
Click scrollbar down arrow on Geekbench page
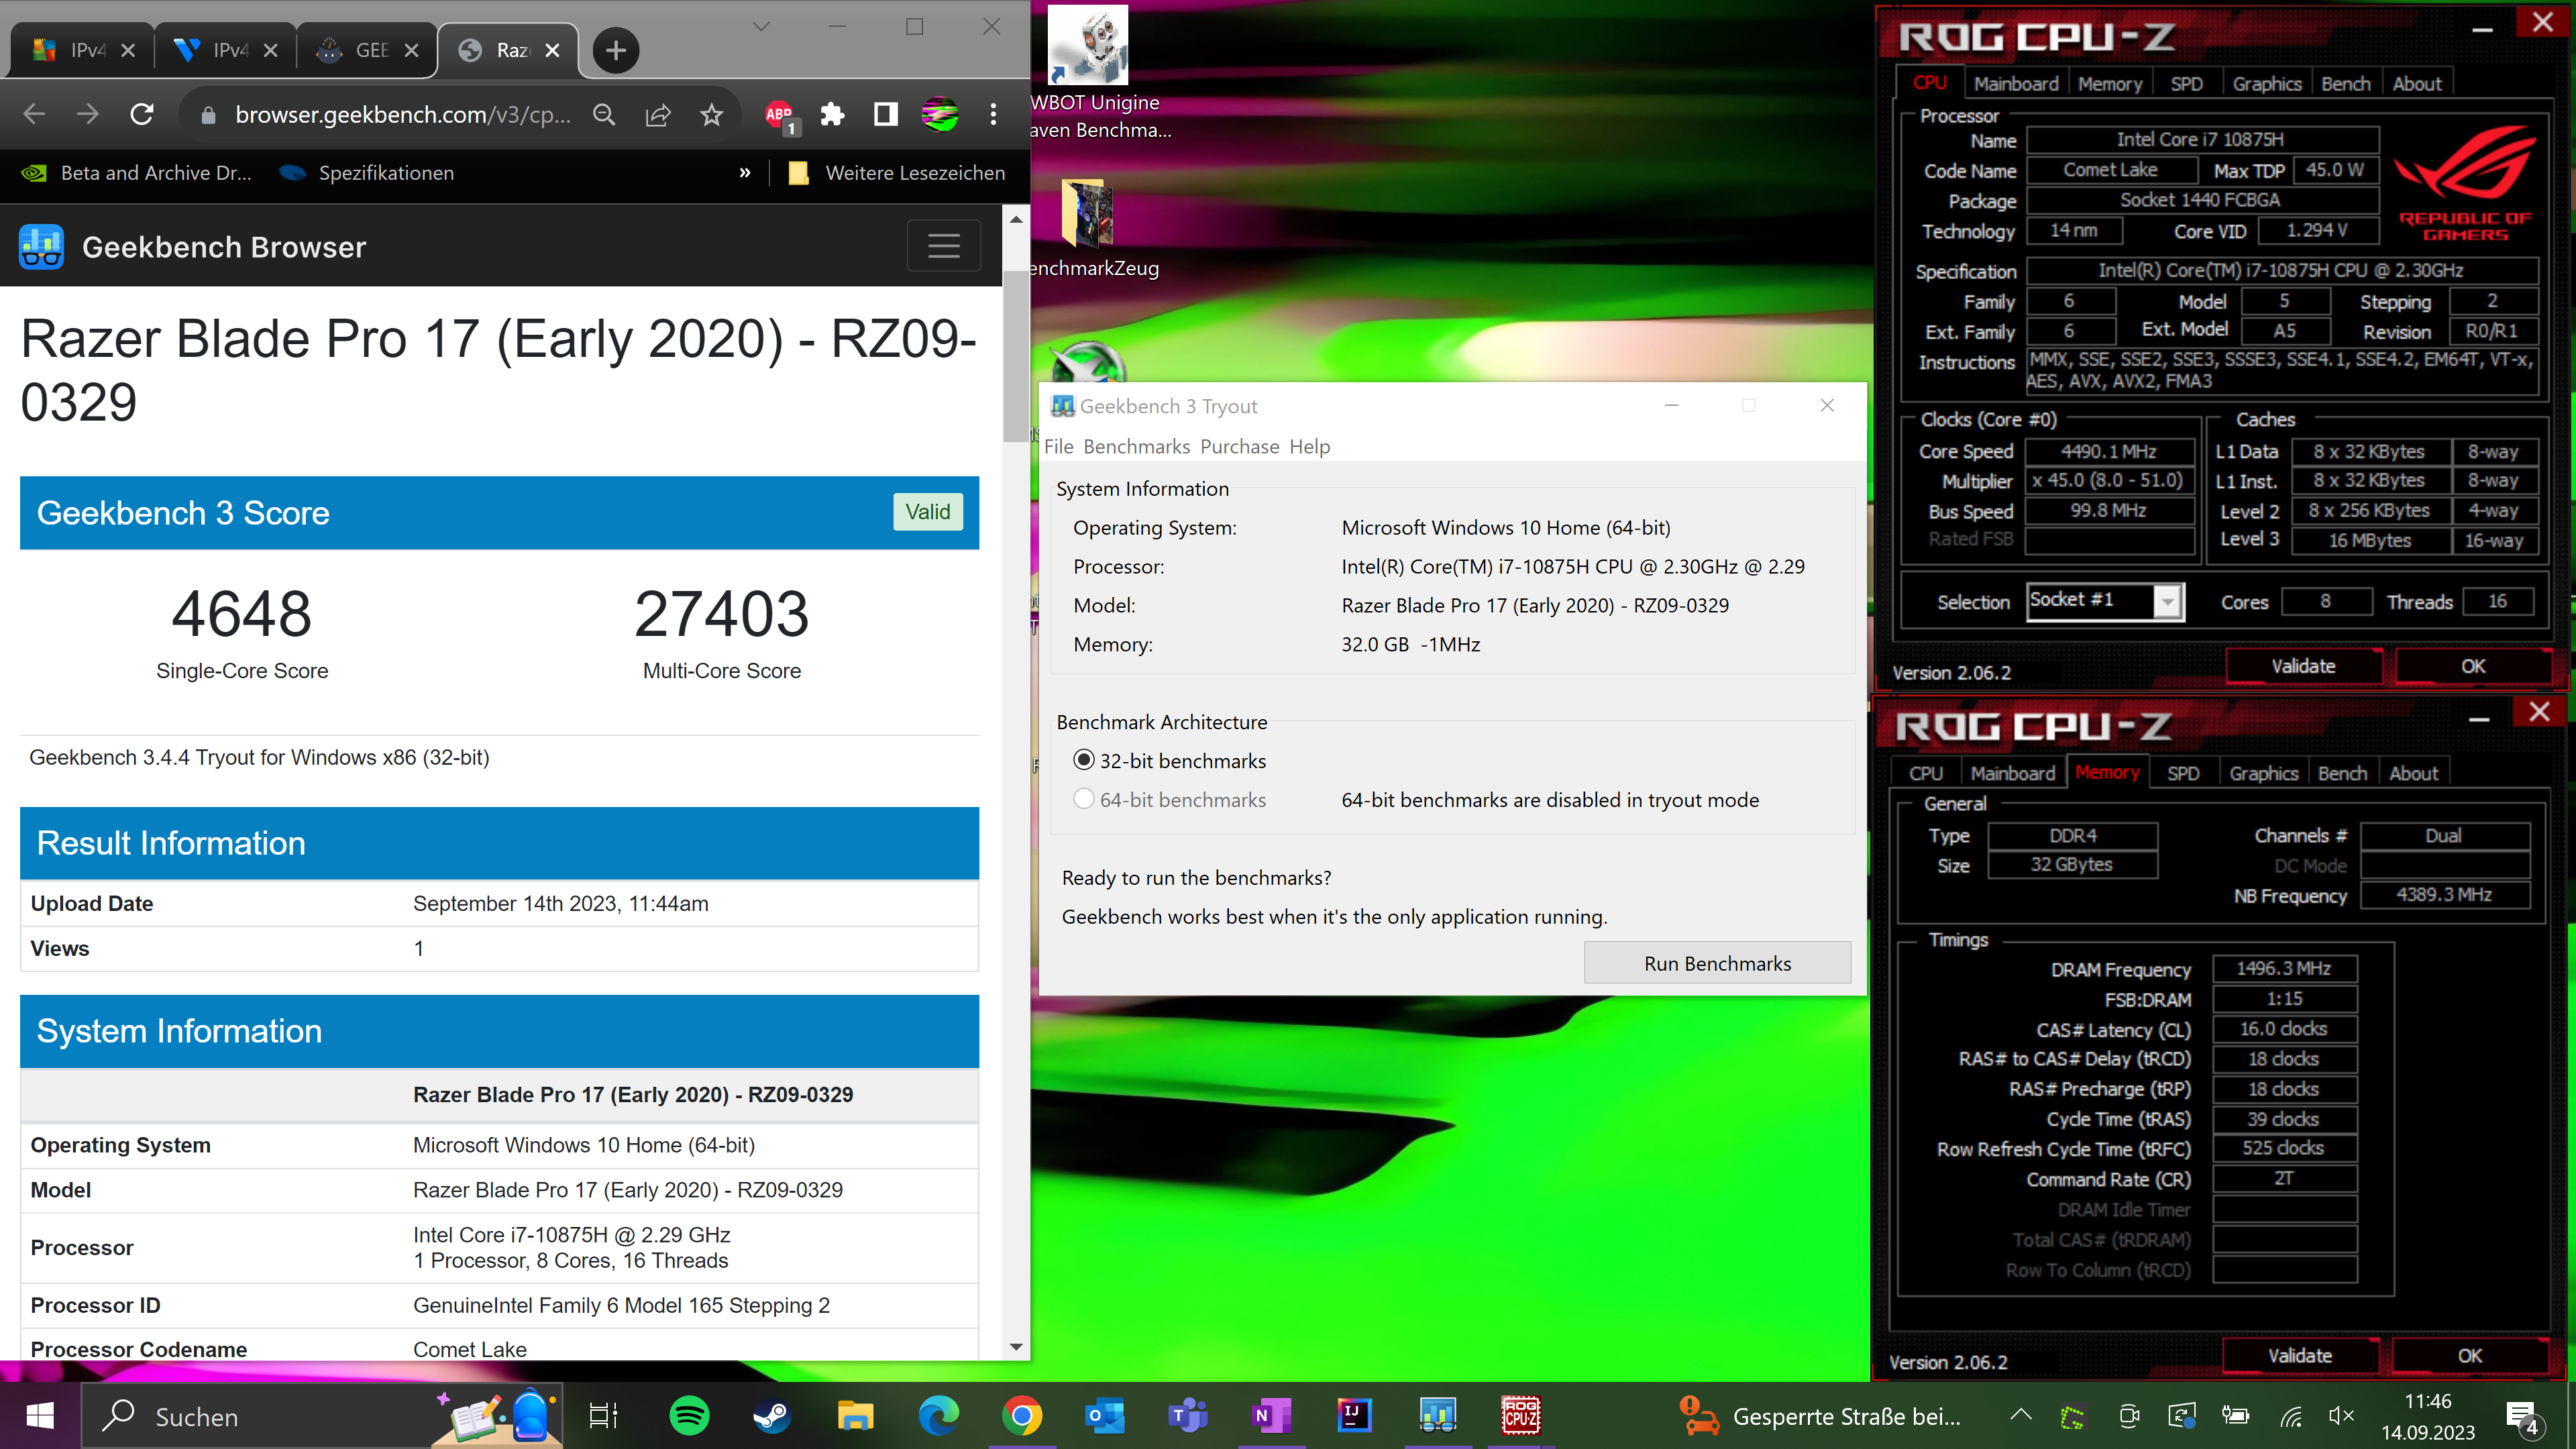click(x=1016, y=1347)
